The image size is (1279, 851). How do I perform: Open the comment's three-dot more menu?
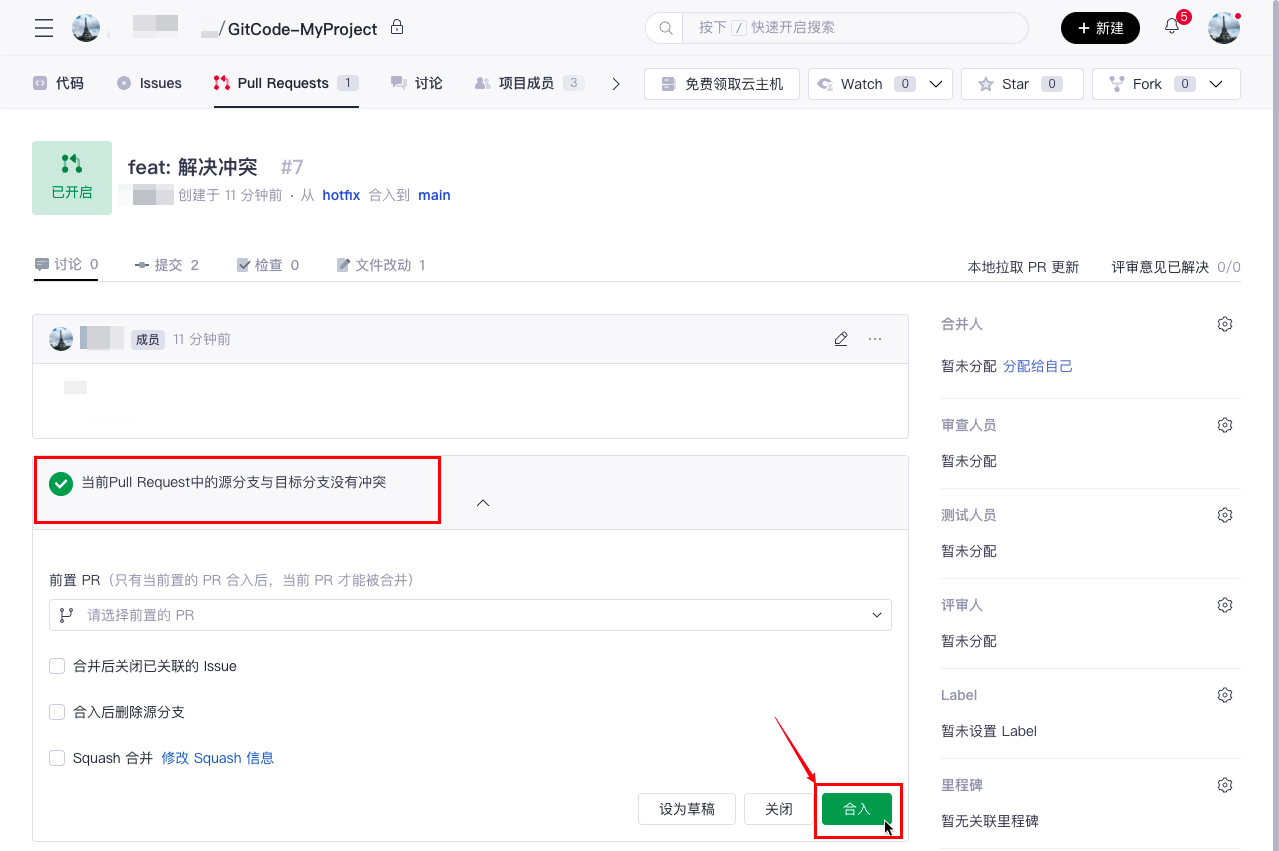pyautogui.click(x=875, y=339)
